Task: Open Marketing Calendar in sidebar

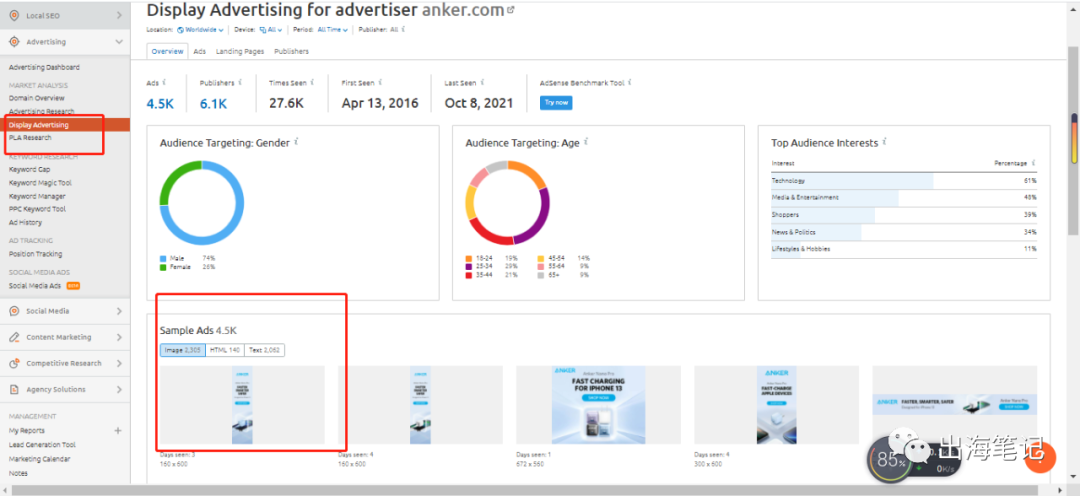Action: point(39,459)
